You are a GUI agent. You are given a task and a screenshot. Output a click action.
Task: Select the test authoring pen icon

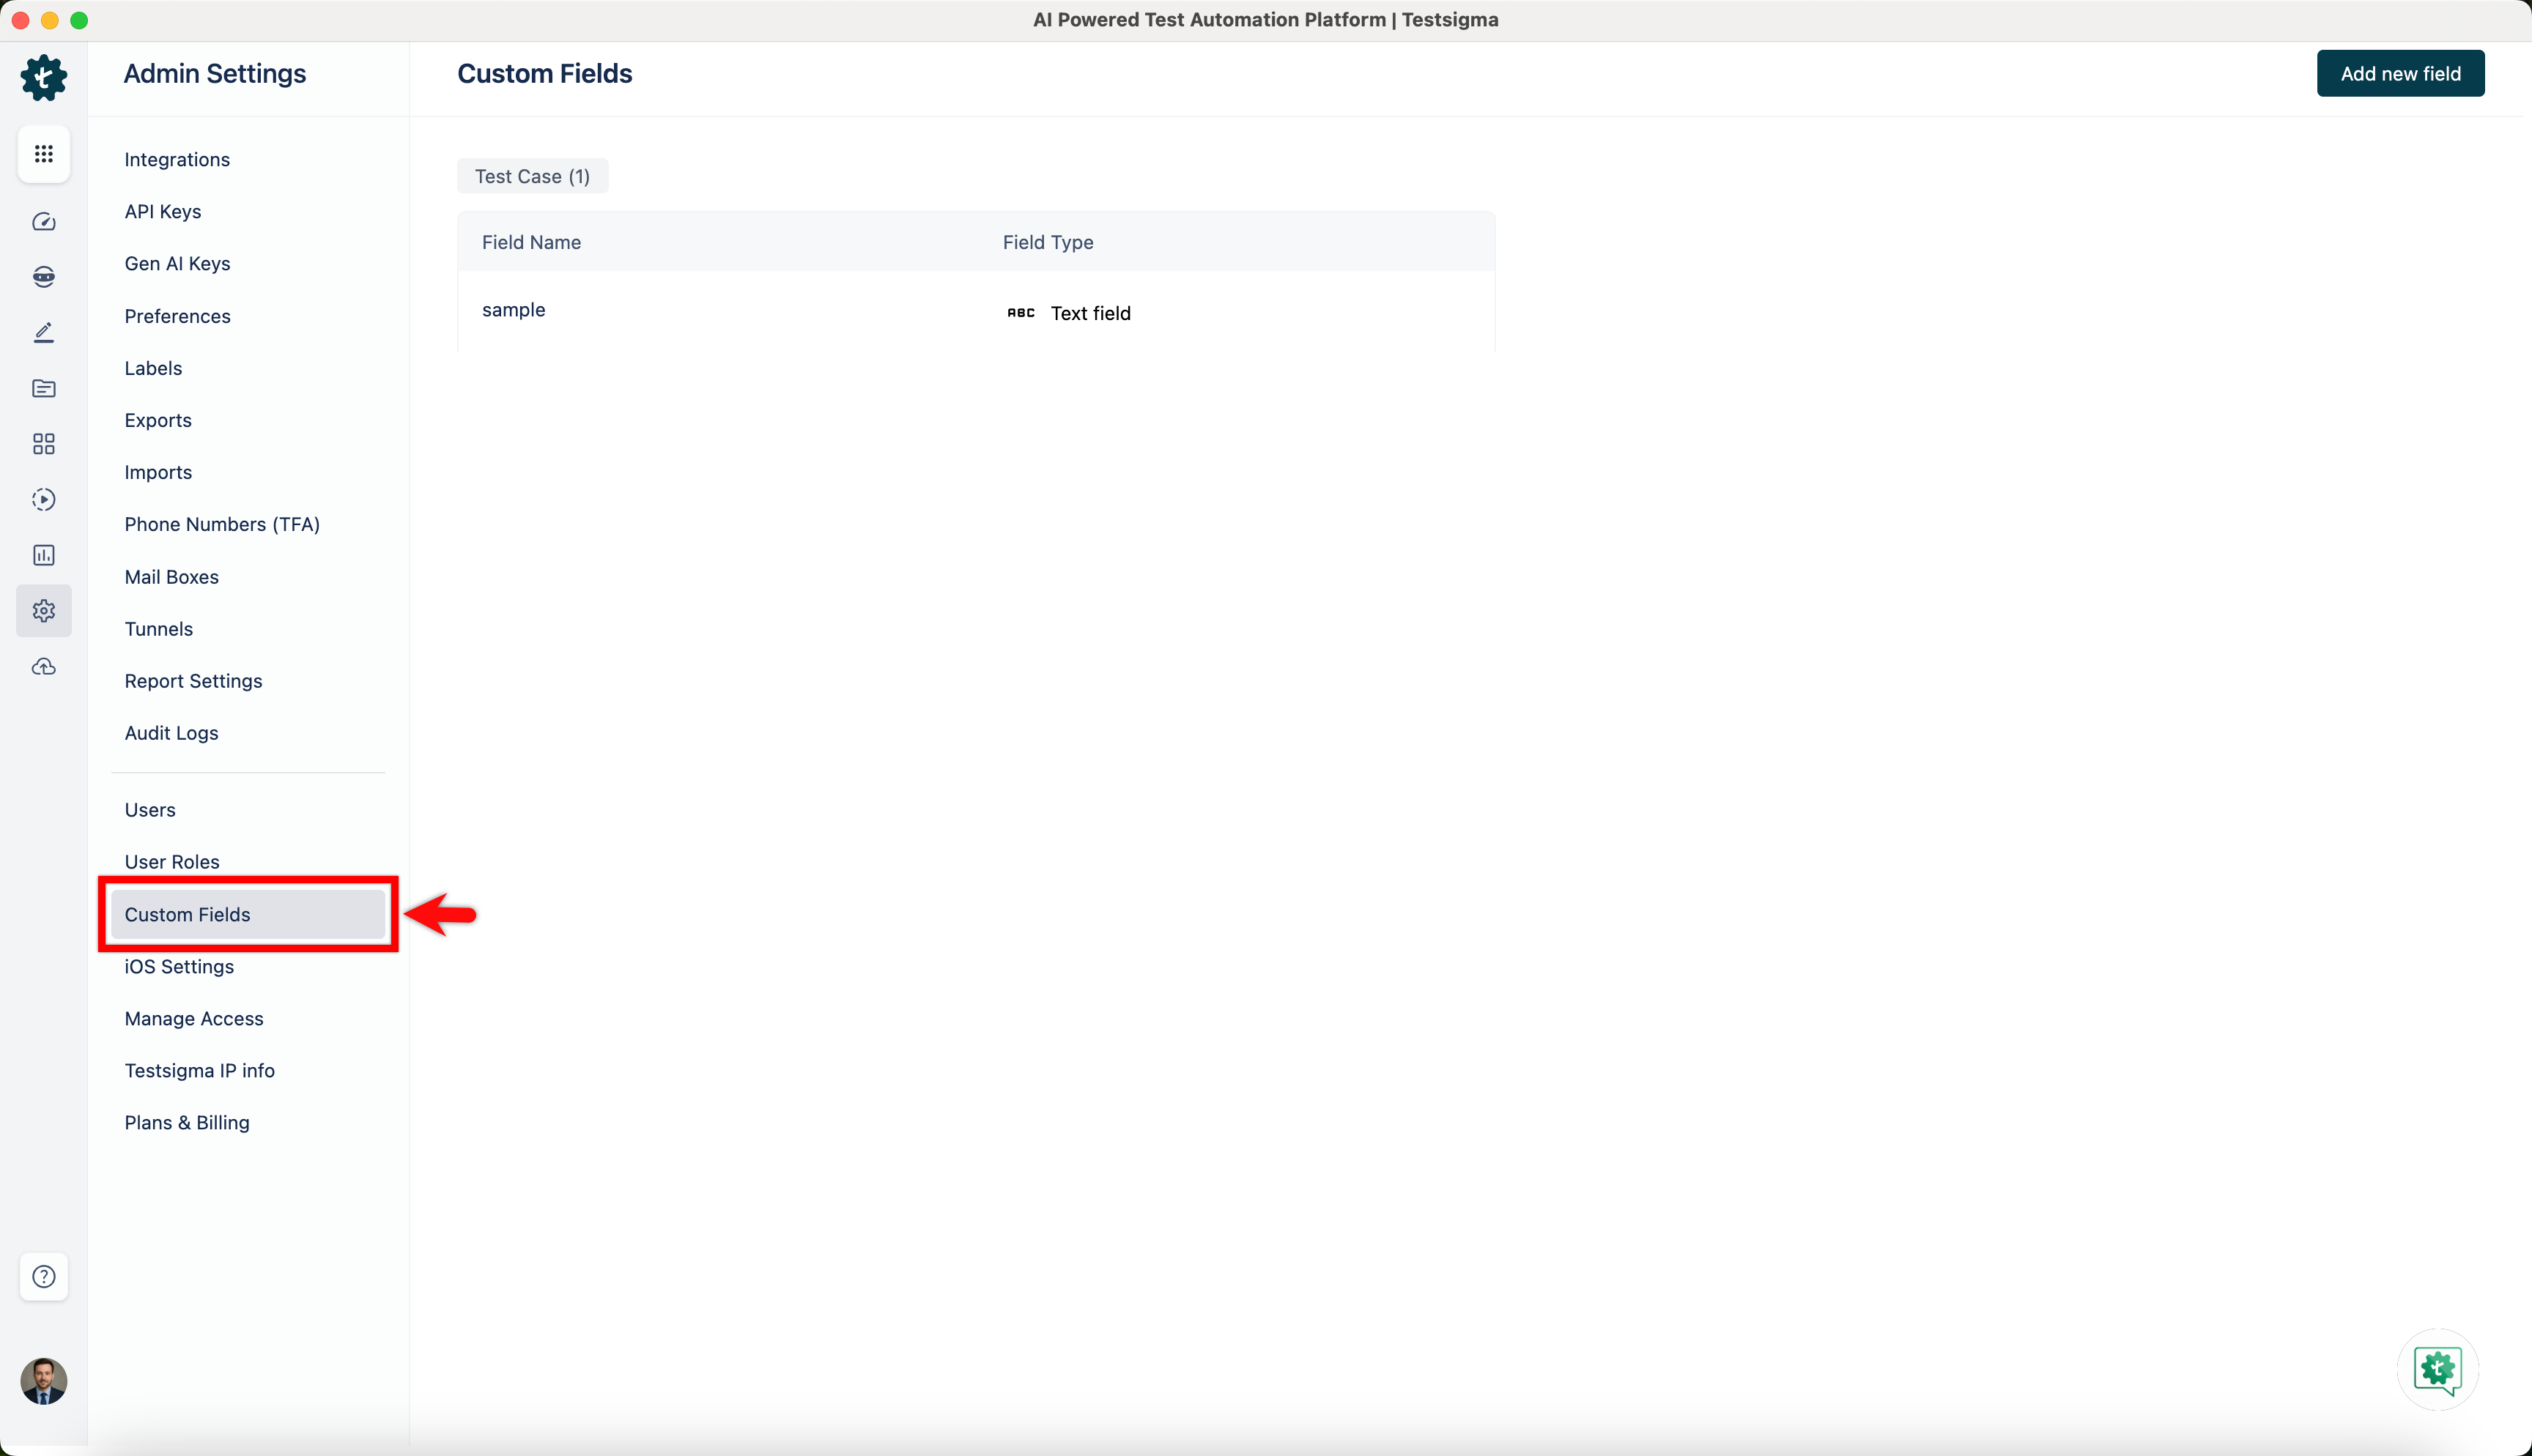pyautogui.click(x=43, y=332)
